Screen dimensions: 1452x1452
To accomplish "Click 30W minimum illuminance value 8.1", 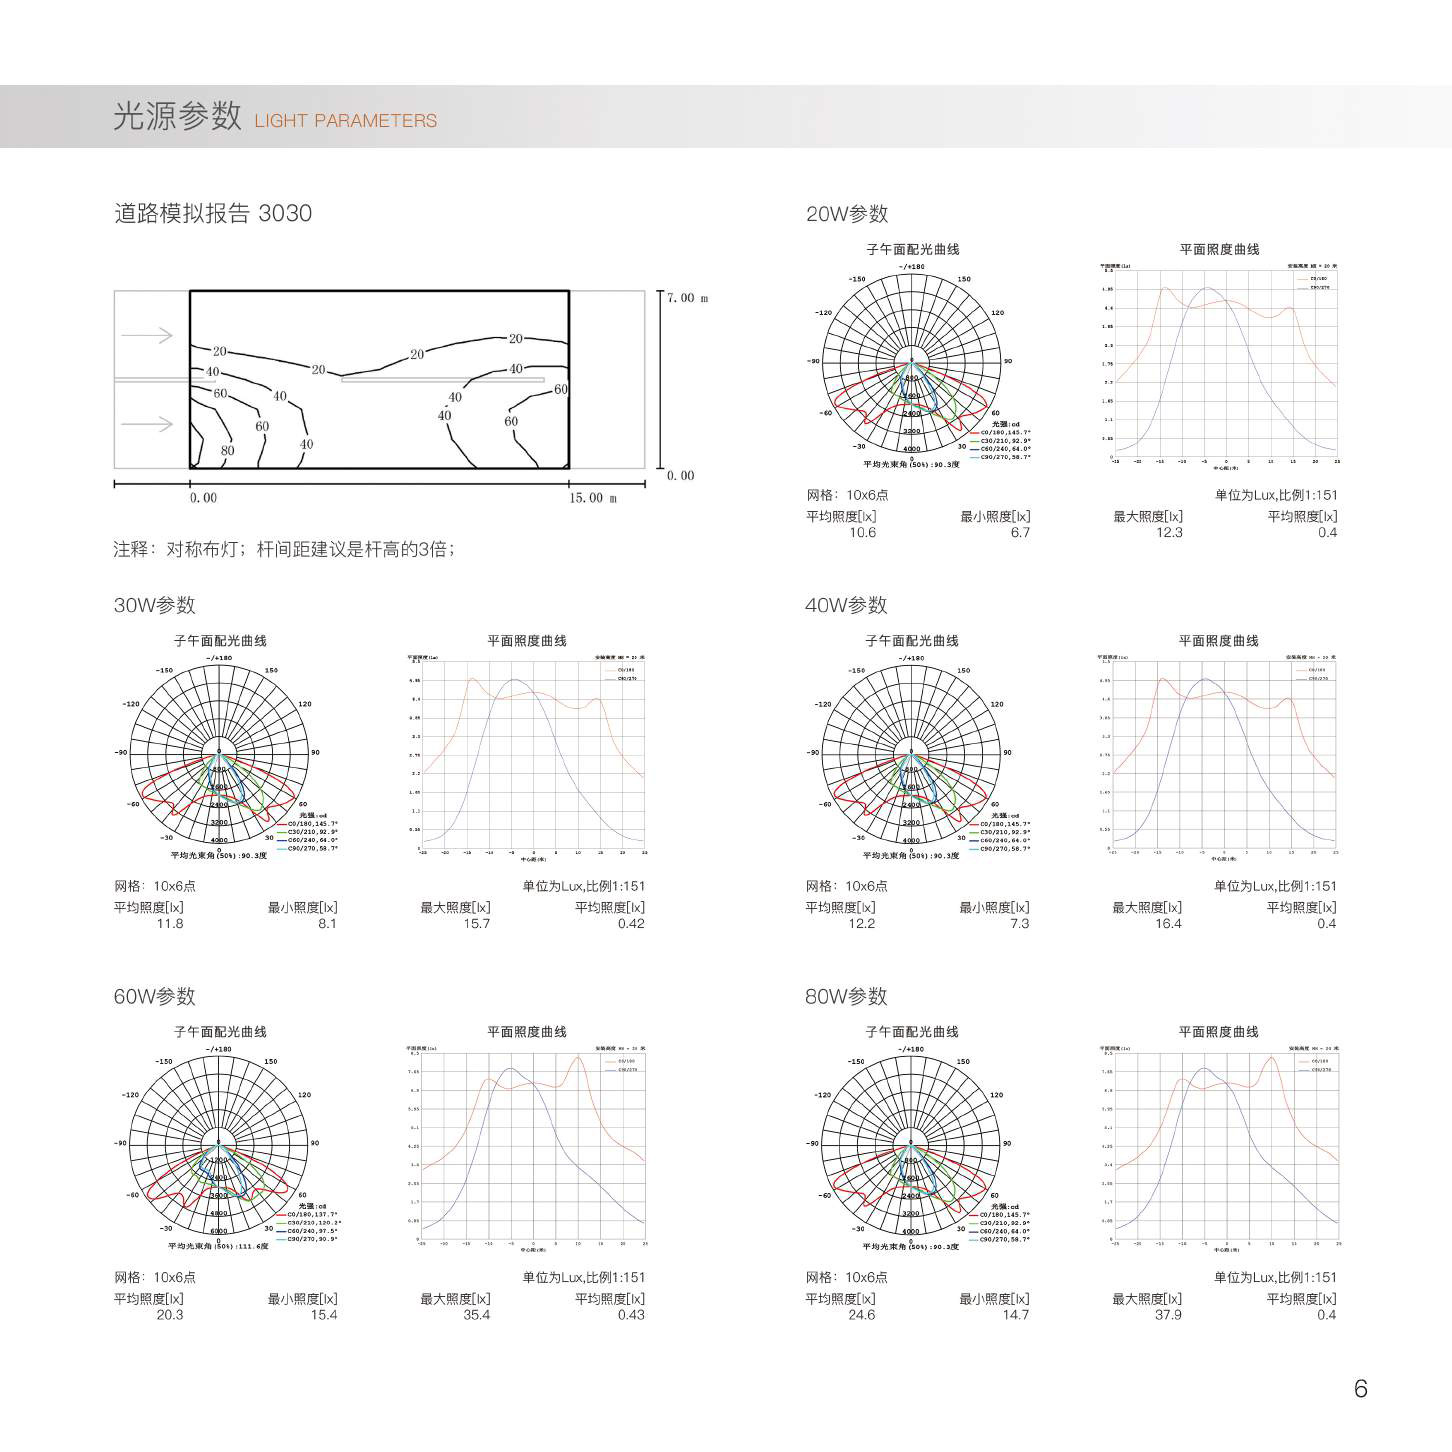I will 328,924.
